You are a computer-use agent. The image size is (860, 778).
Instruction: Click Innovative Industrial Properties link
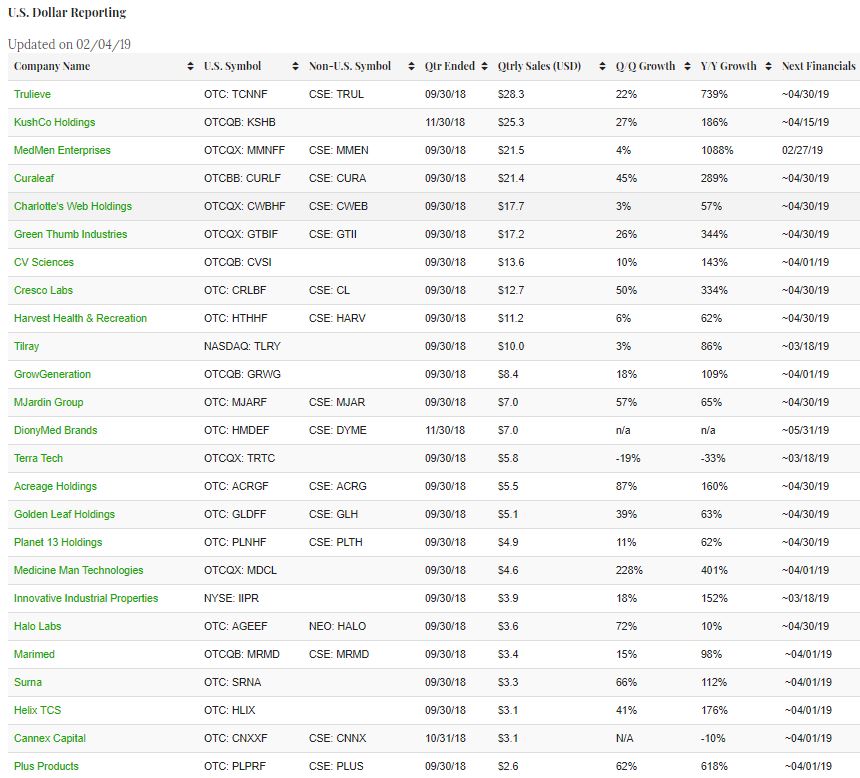pyautogui.click(x=86, y=598)
